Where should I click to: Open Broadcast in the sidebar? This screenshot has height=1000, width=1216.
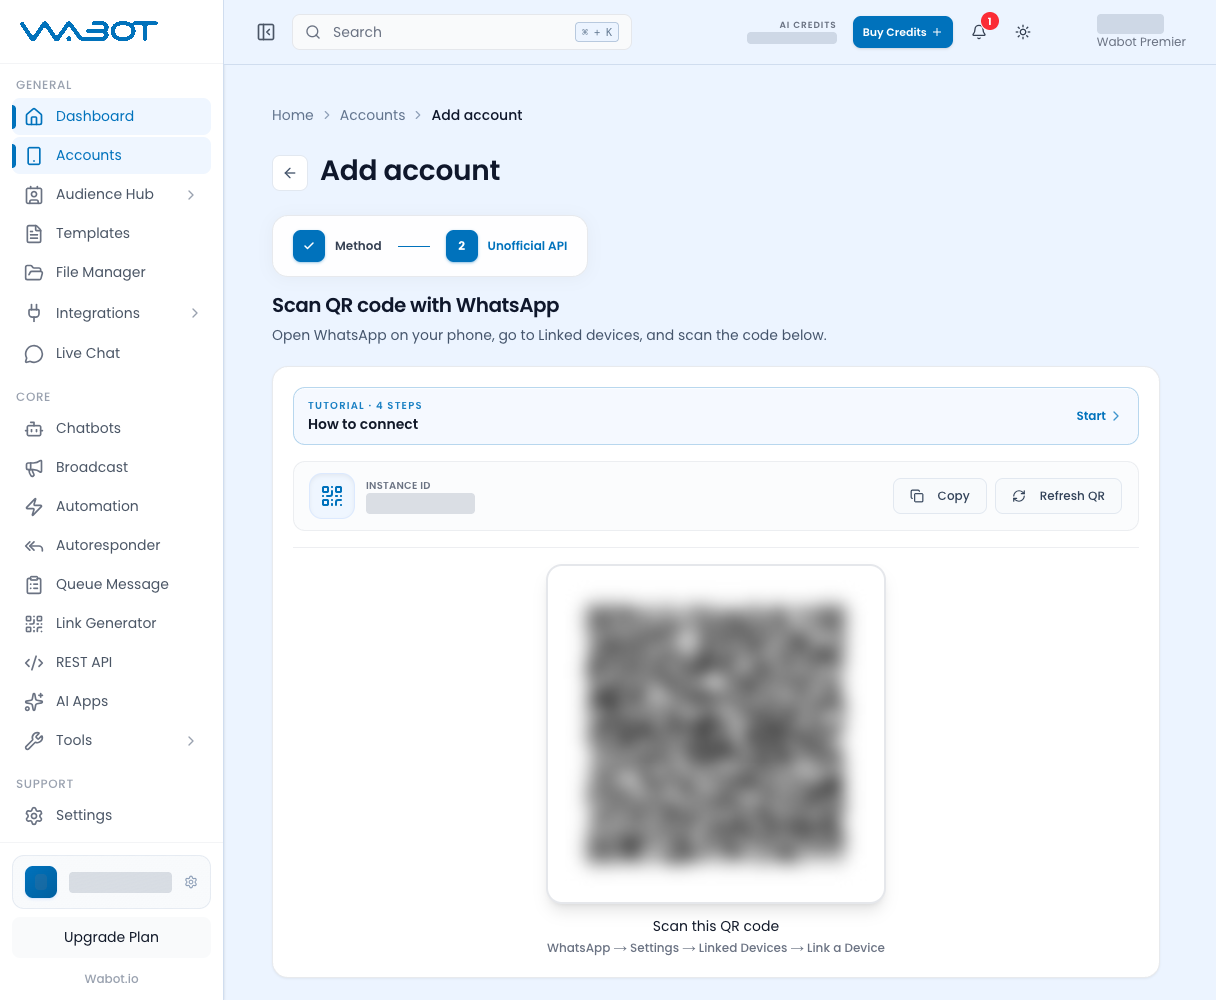[x=112, y=467]
